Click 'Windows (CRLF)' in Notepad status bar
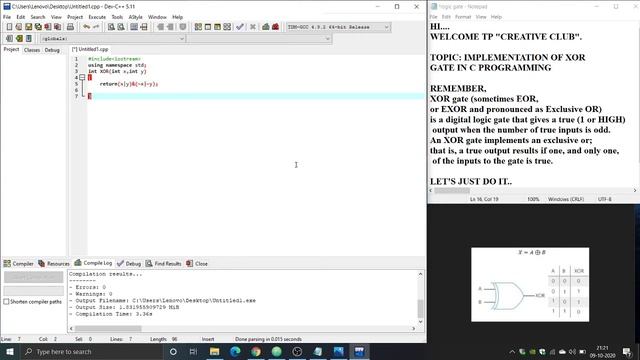Screen dimensions: 640x360 click(x=566, y=199)
